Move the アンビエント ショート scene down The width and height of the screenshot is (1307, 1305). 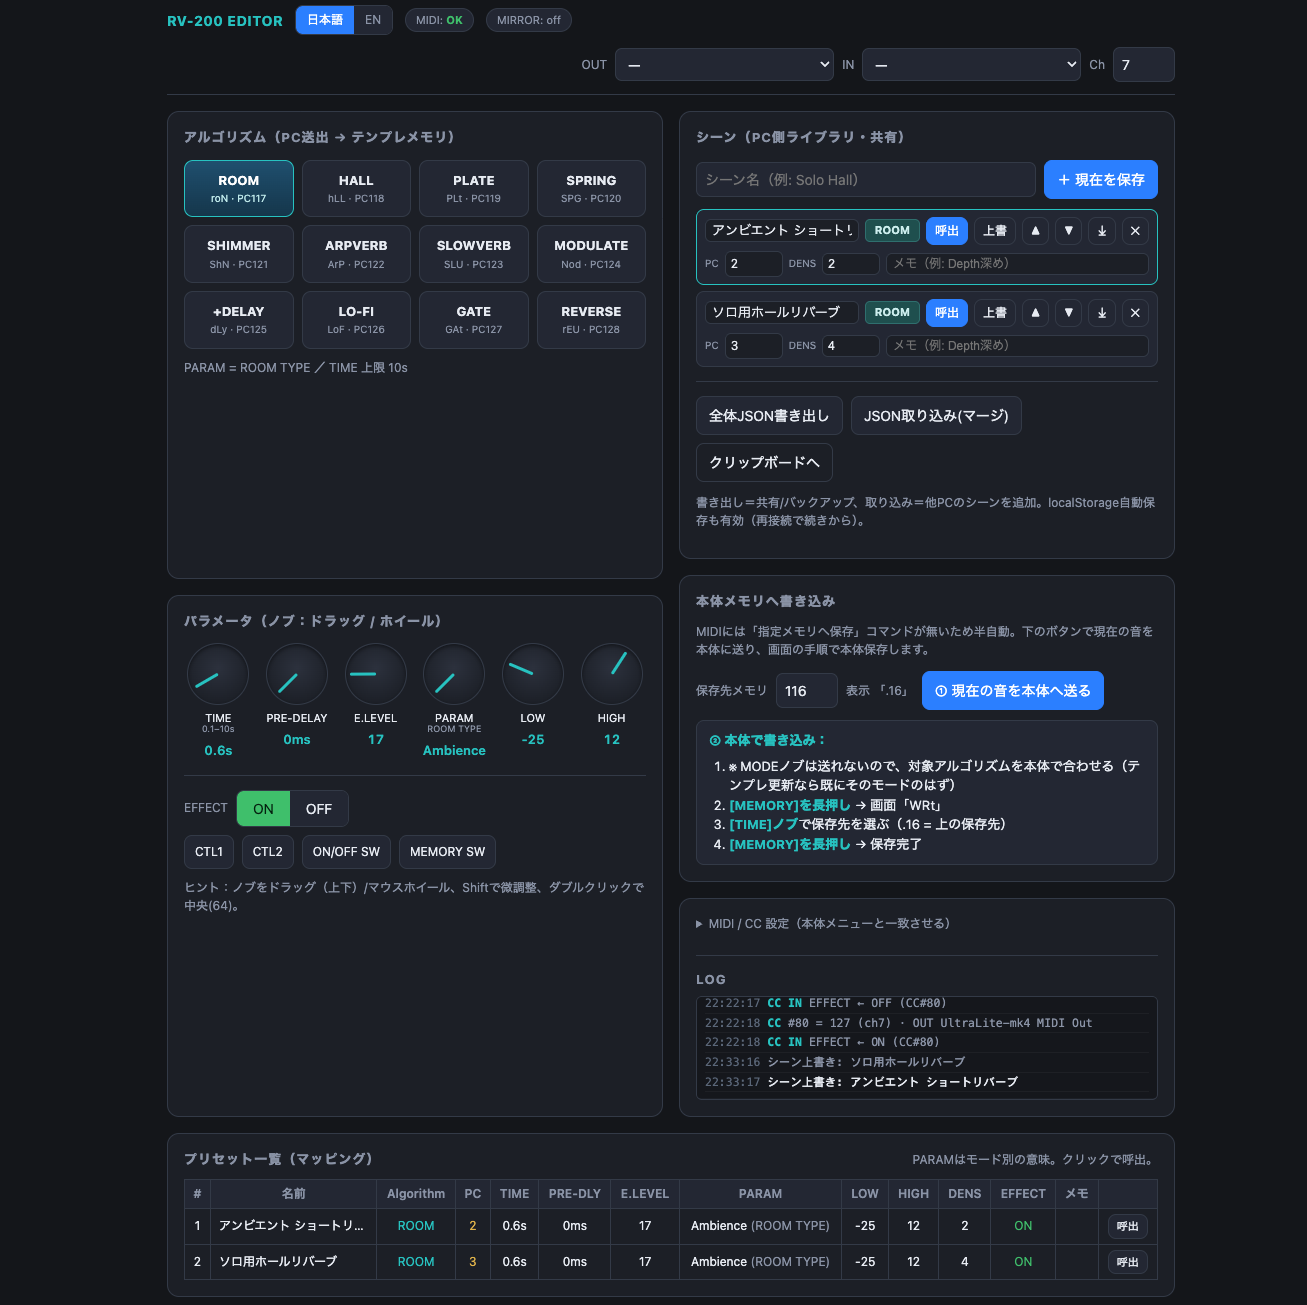click(1069, 231)
